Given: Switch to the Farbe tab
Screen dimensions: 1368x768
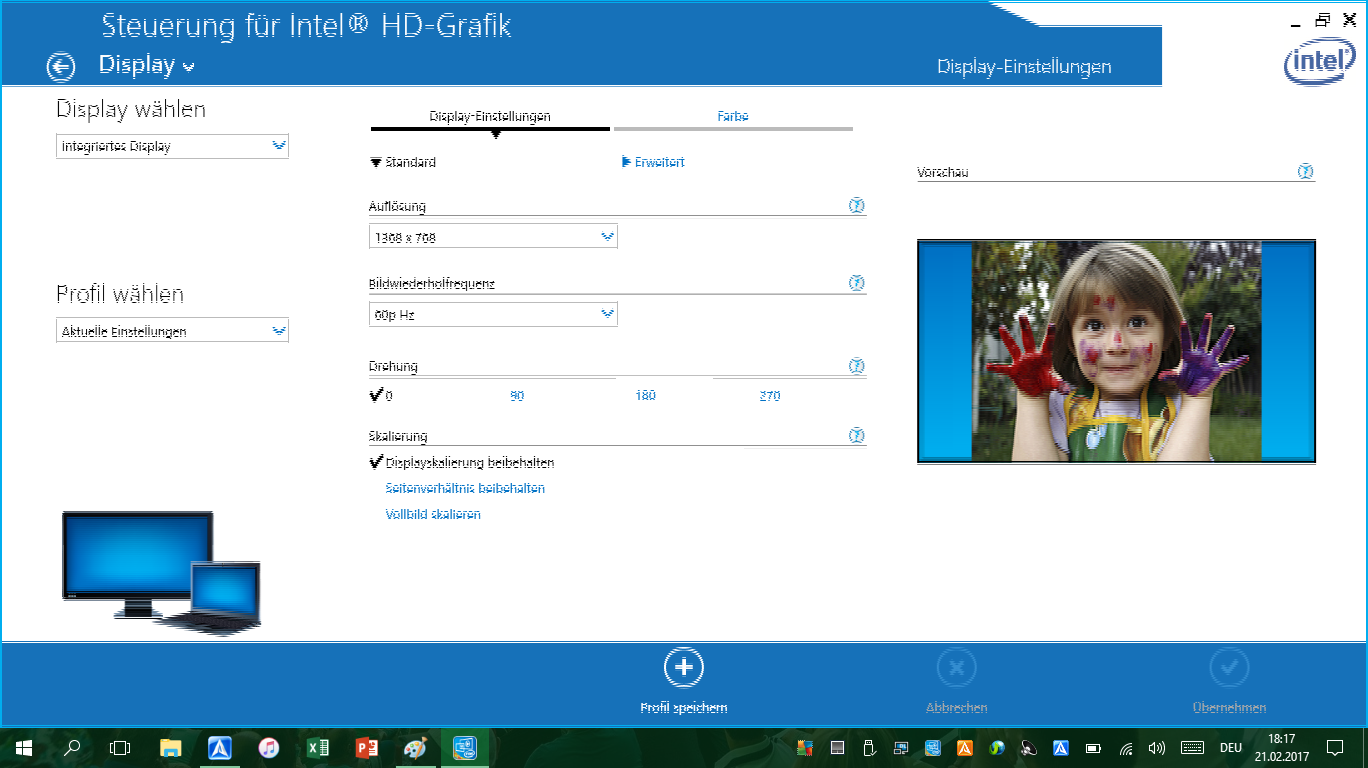Looking at the screenshot, I should [x=733, y=117].
